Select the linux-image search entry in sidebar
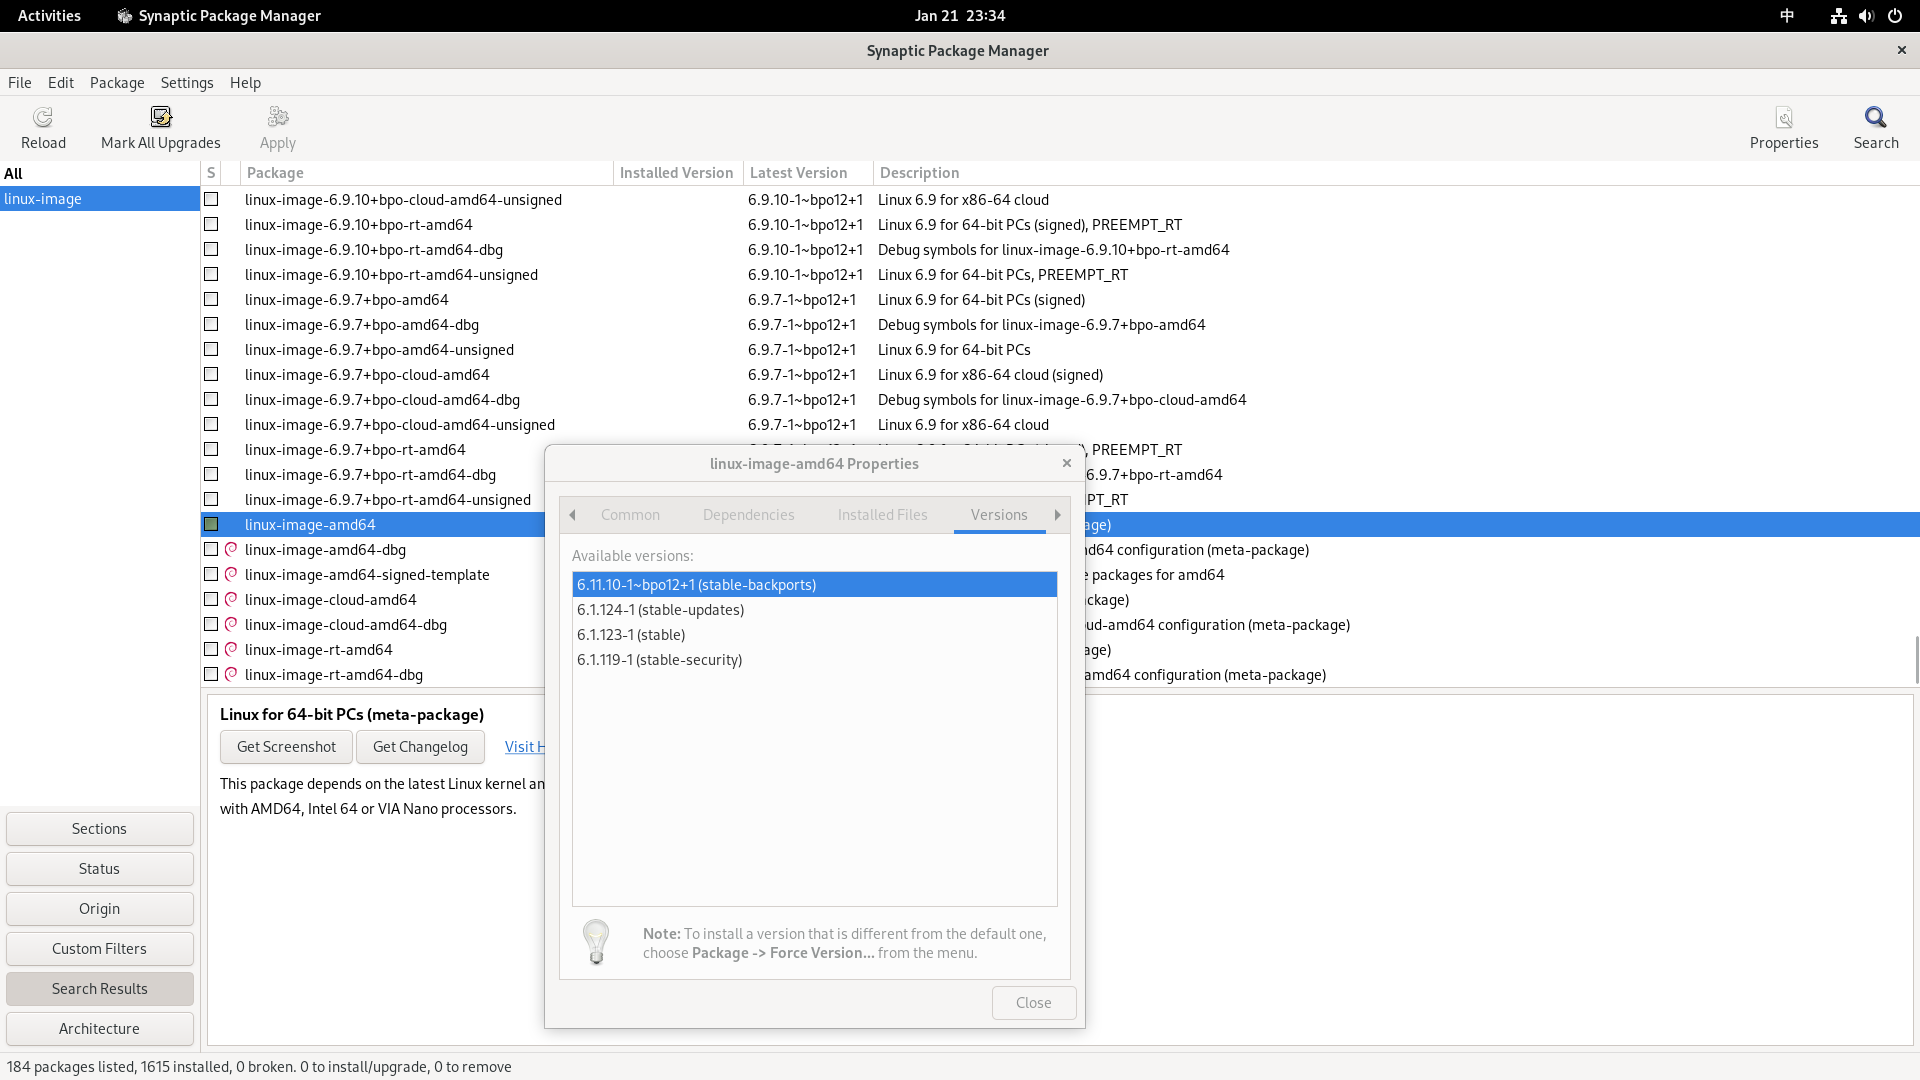This screenshot has width=1920, height=1080. pyautogui.click(x=100, y=198)
